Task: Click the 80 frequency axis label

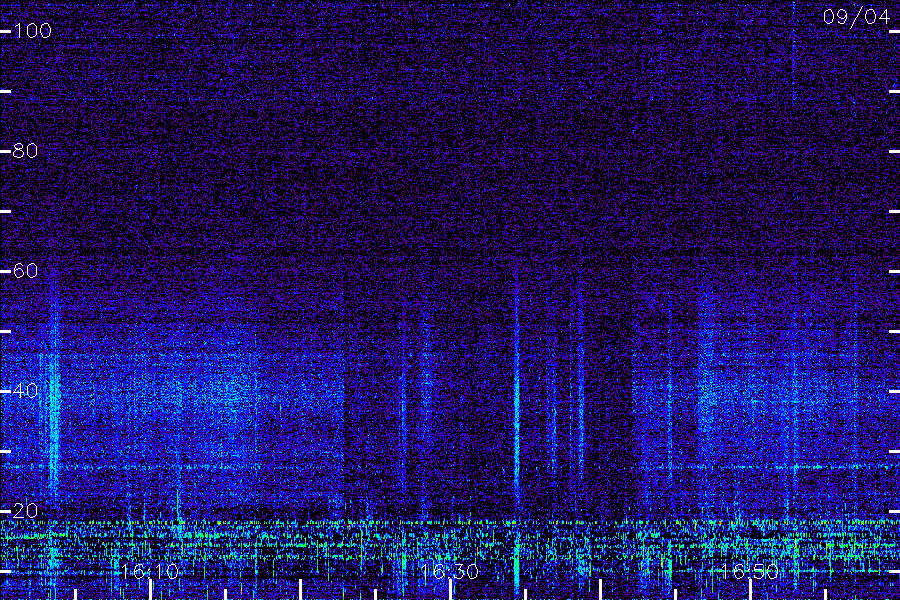Action: [x=25, y=150]
